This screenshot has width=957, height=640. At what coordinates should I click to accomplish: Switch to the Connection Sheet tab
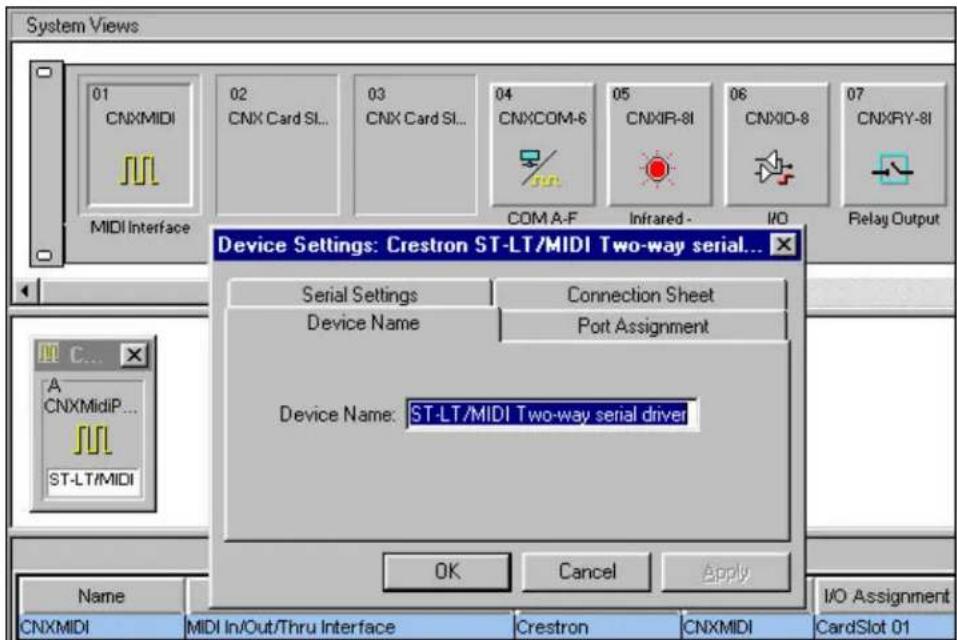[x=640, y=294]
